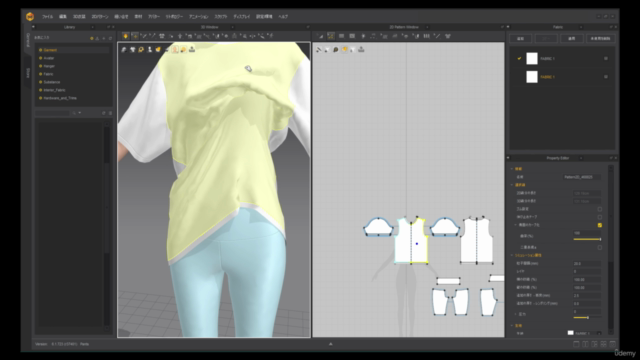Image resolution: width=640 pixels, height=360 pixels.
Task: Click the refresh icon beside the Library search field
Action: point(104,113)
